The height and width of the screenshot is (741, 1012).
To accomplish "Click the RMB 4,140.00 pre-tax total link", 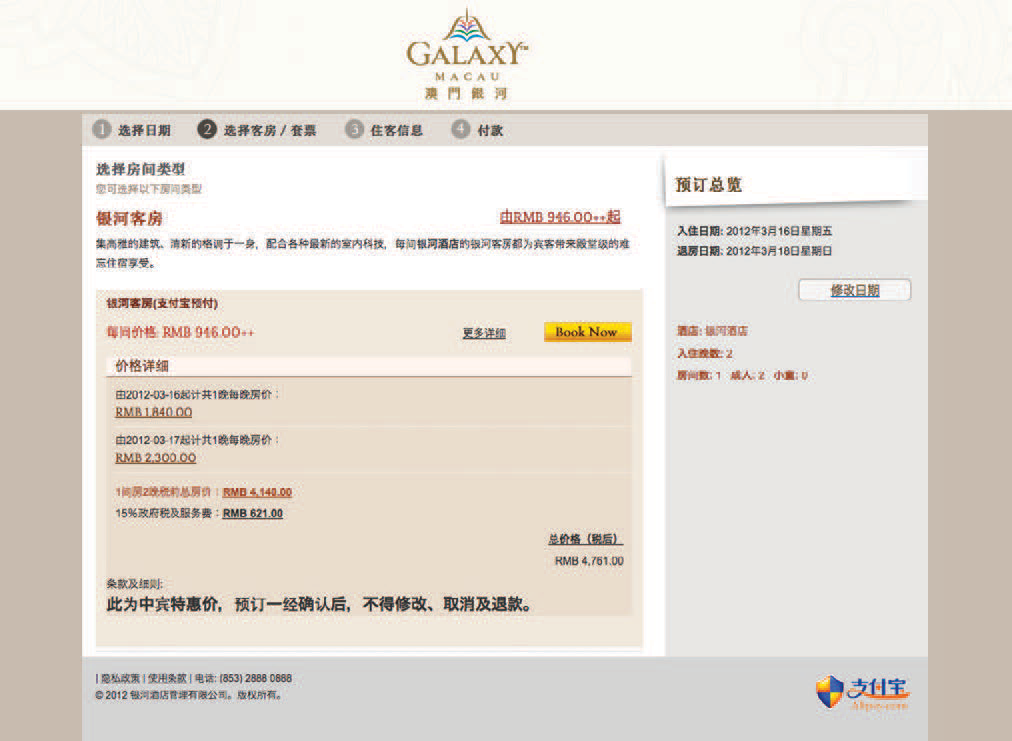I will 257,492.
